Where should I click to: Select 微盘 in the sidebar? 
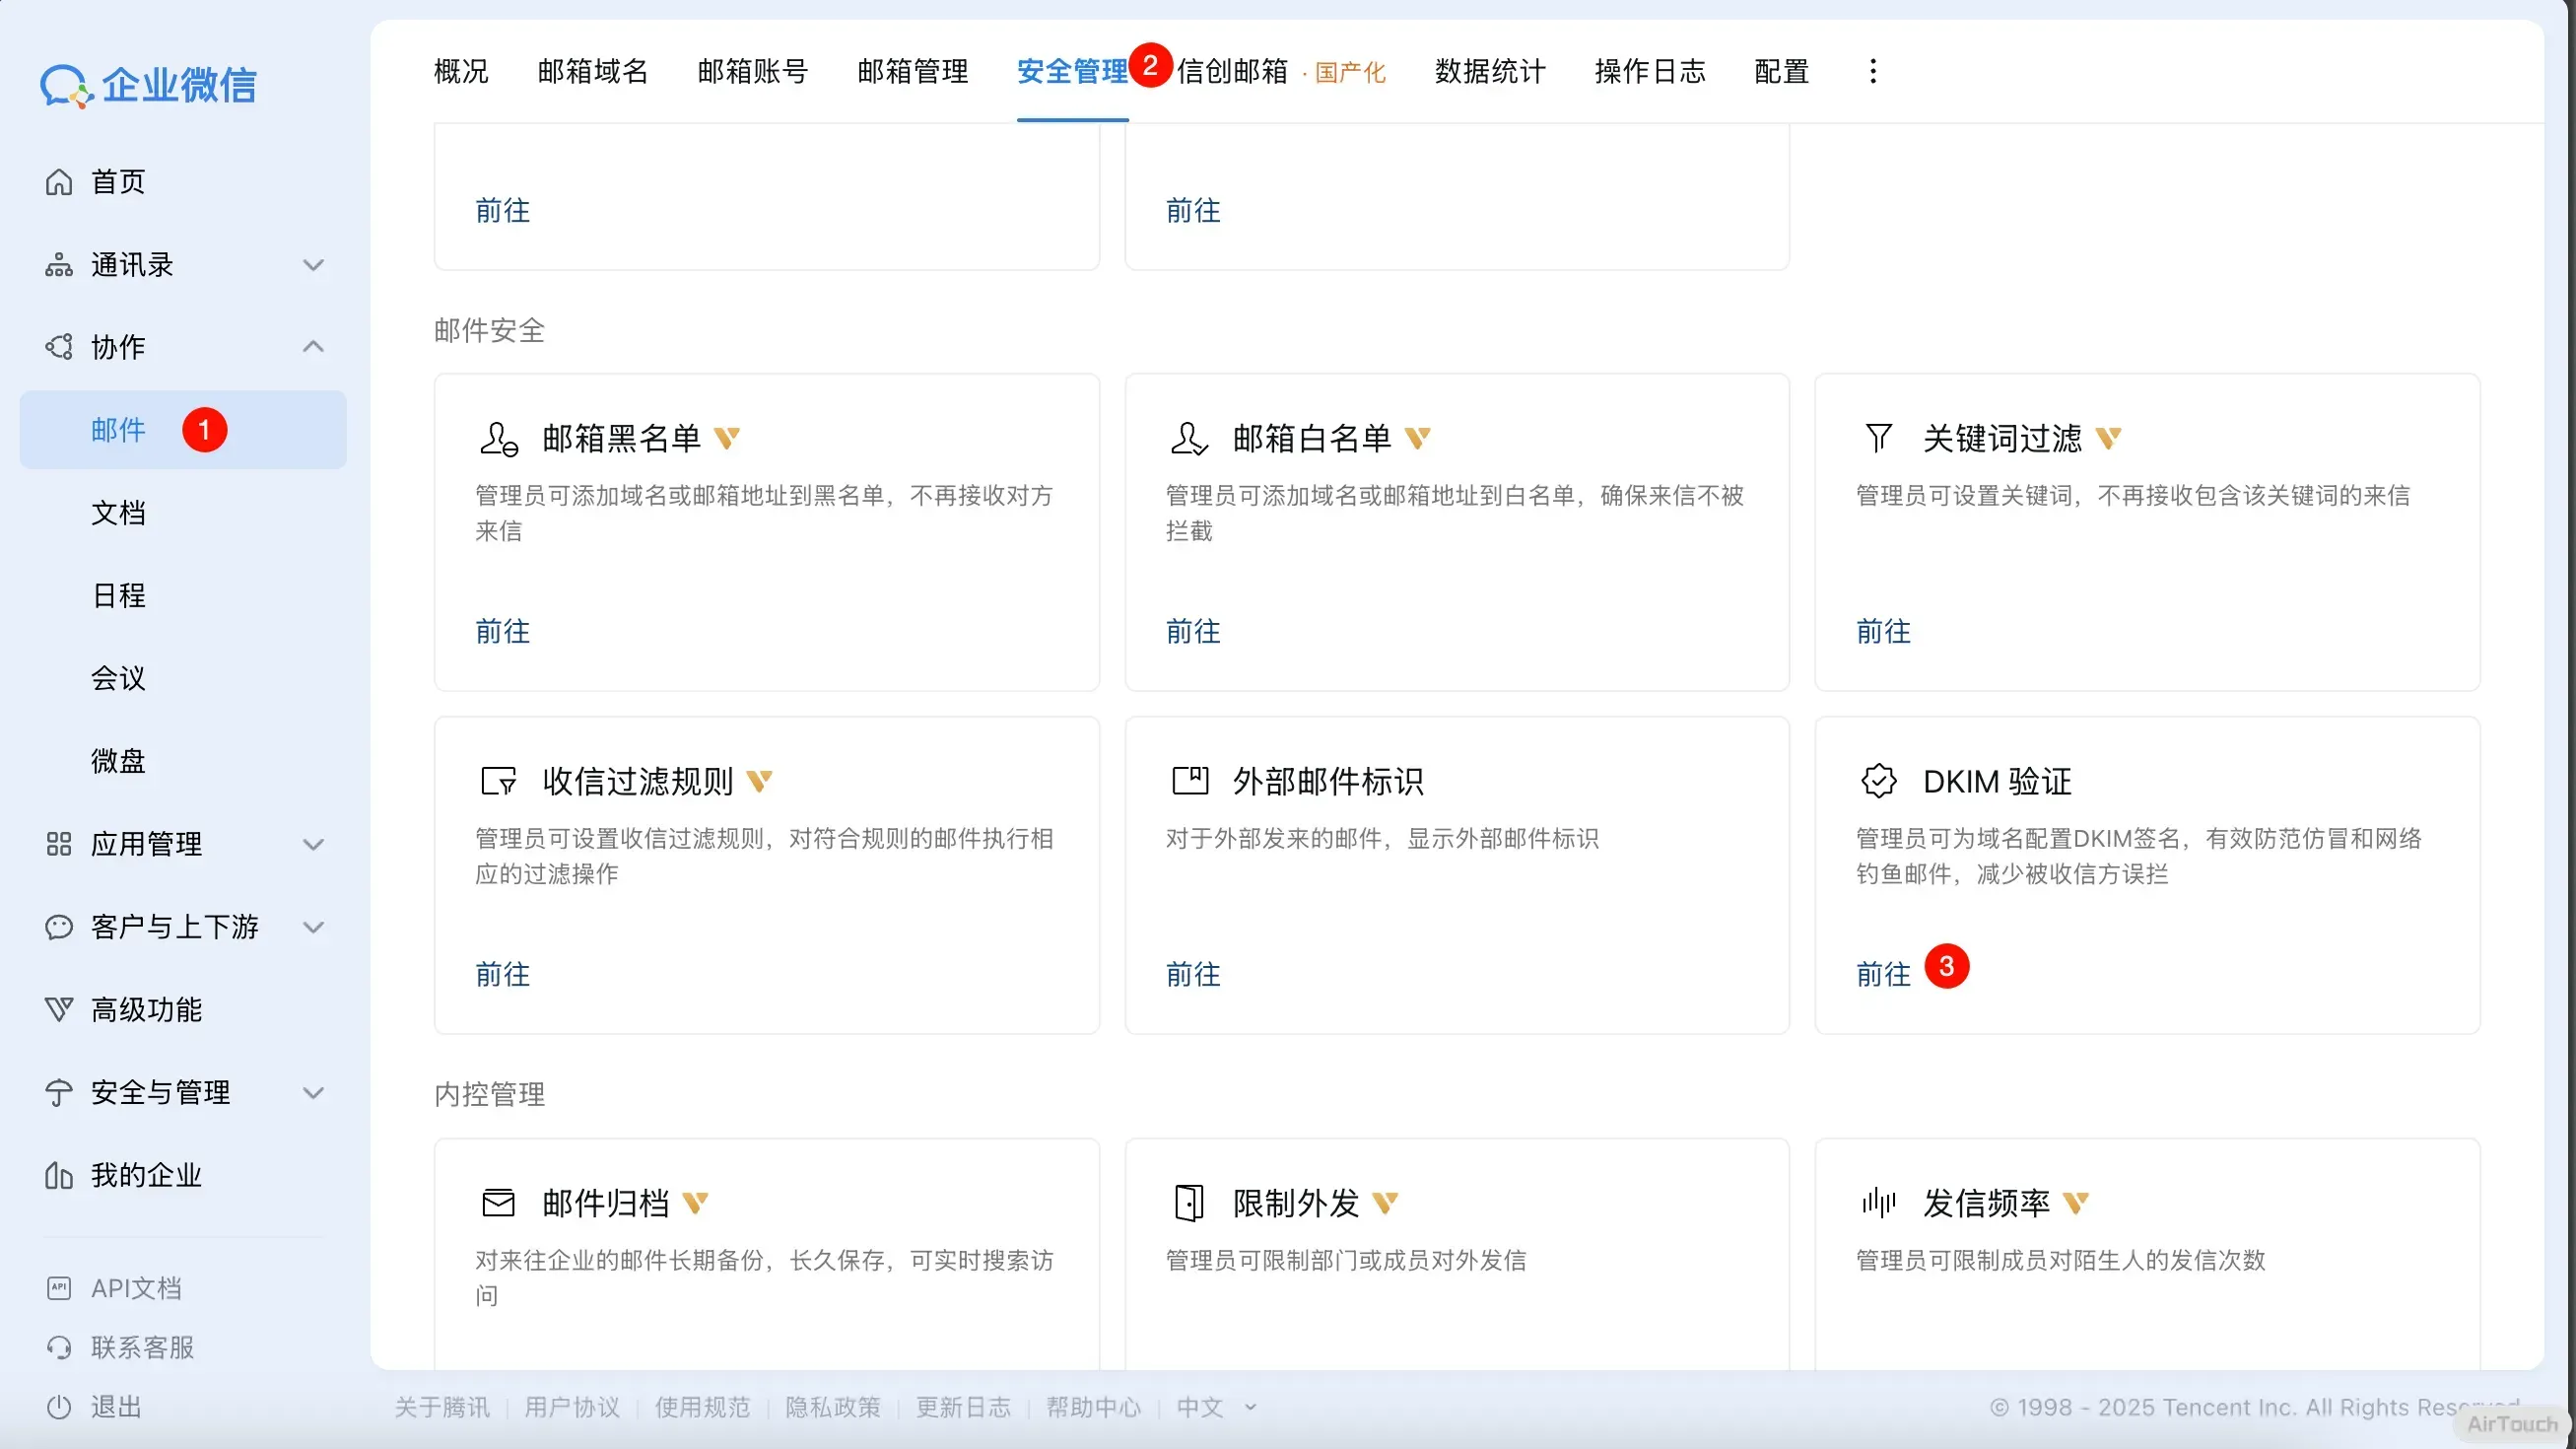point(118,761)
